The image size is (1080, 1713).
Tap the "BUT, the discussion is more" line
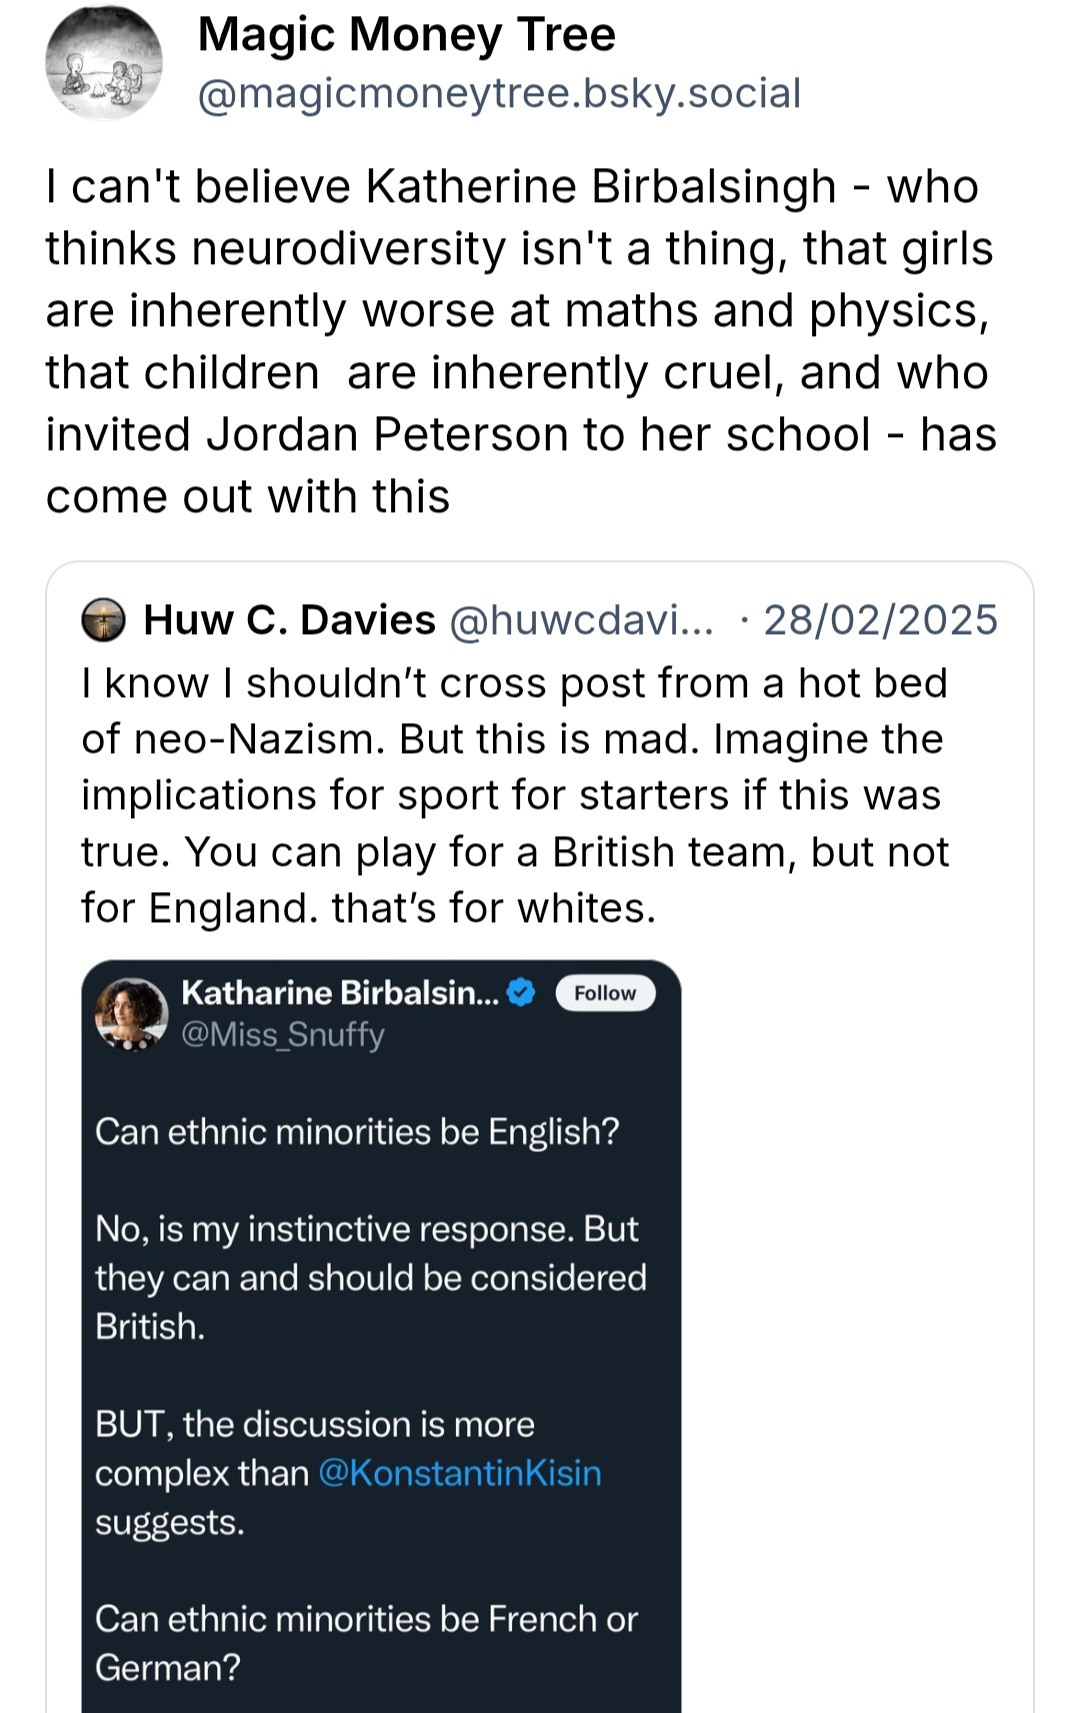(x=315, y=1424)
